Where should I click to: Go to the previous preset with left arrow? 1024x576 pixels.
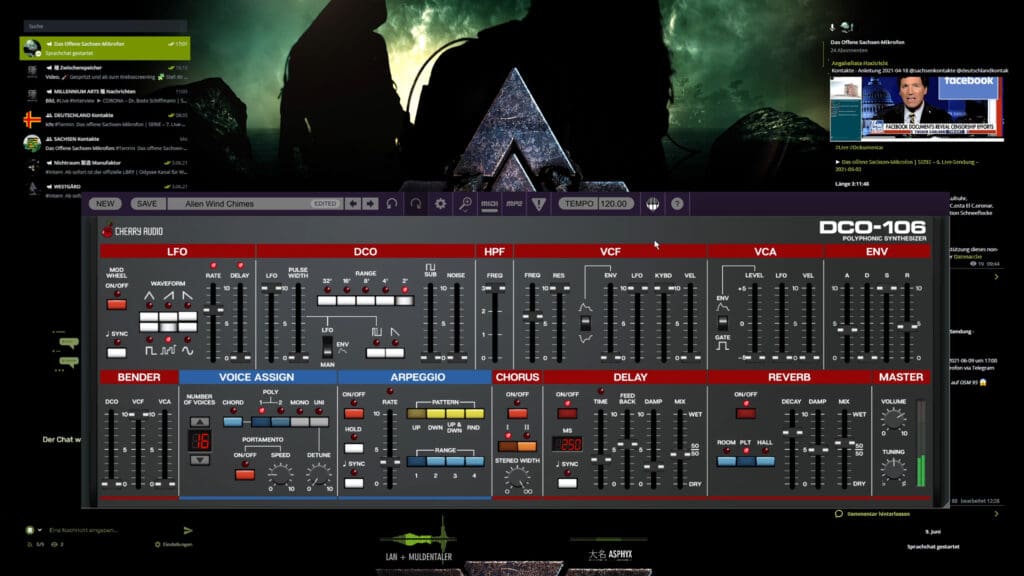tap(353, 204)
